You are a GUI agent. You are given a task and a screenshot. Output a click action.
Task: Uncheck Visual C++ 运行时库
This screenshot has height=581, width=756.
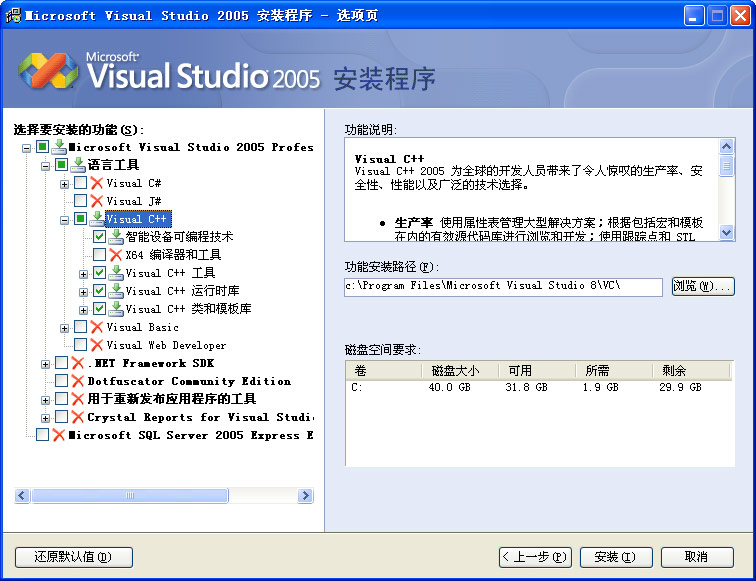pyautogui.click(x=99, y=290)
